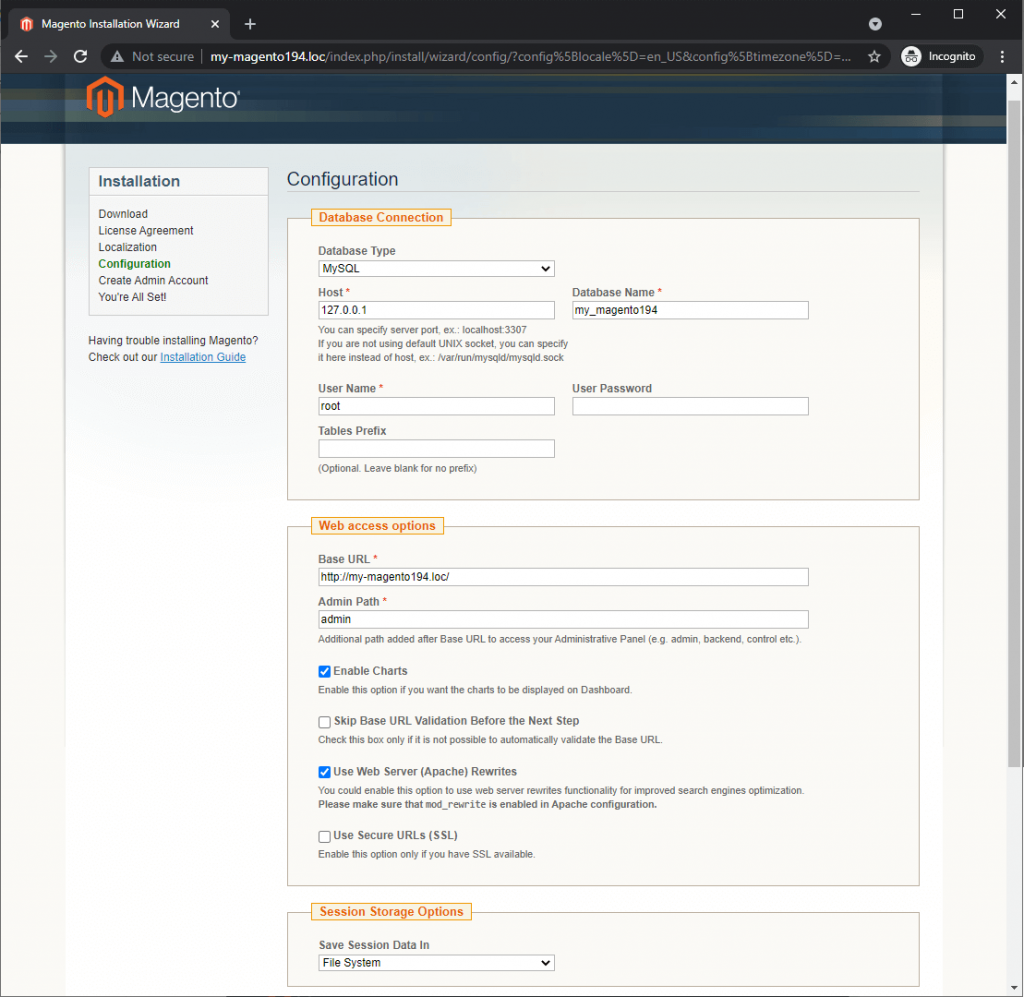Open Chrome three-dot menu
1024x997 pixels.
[x=1002, y=57]
